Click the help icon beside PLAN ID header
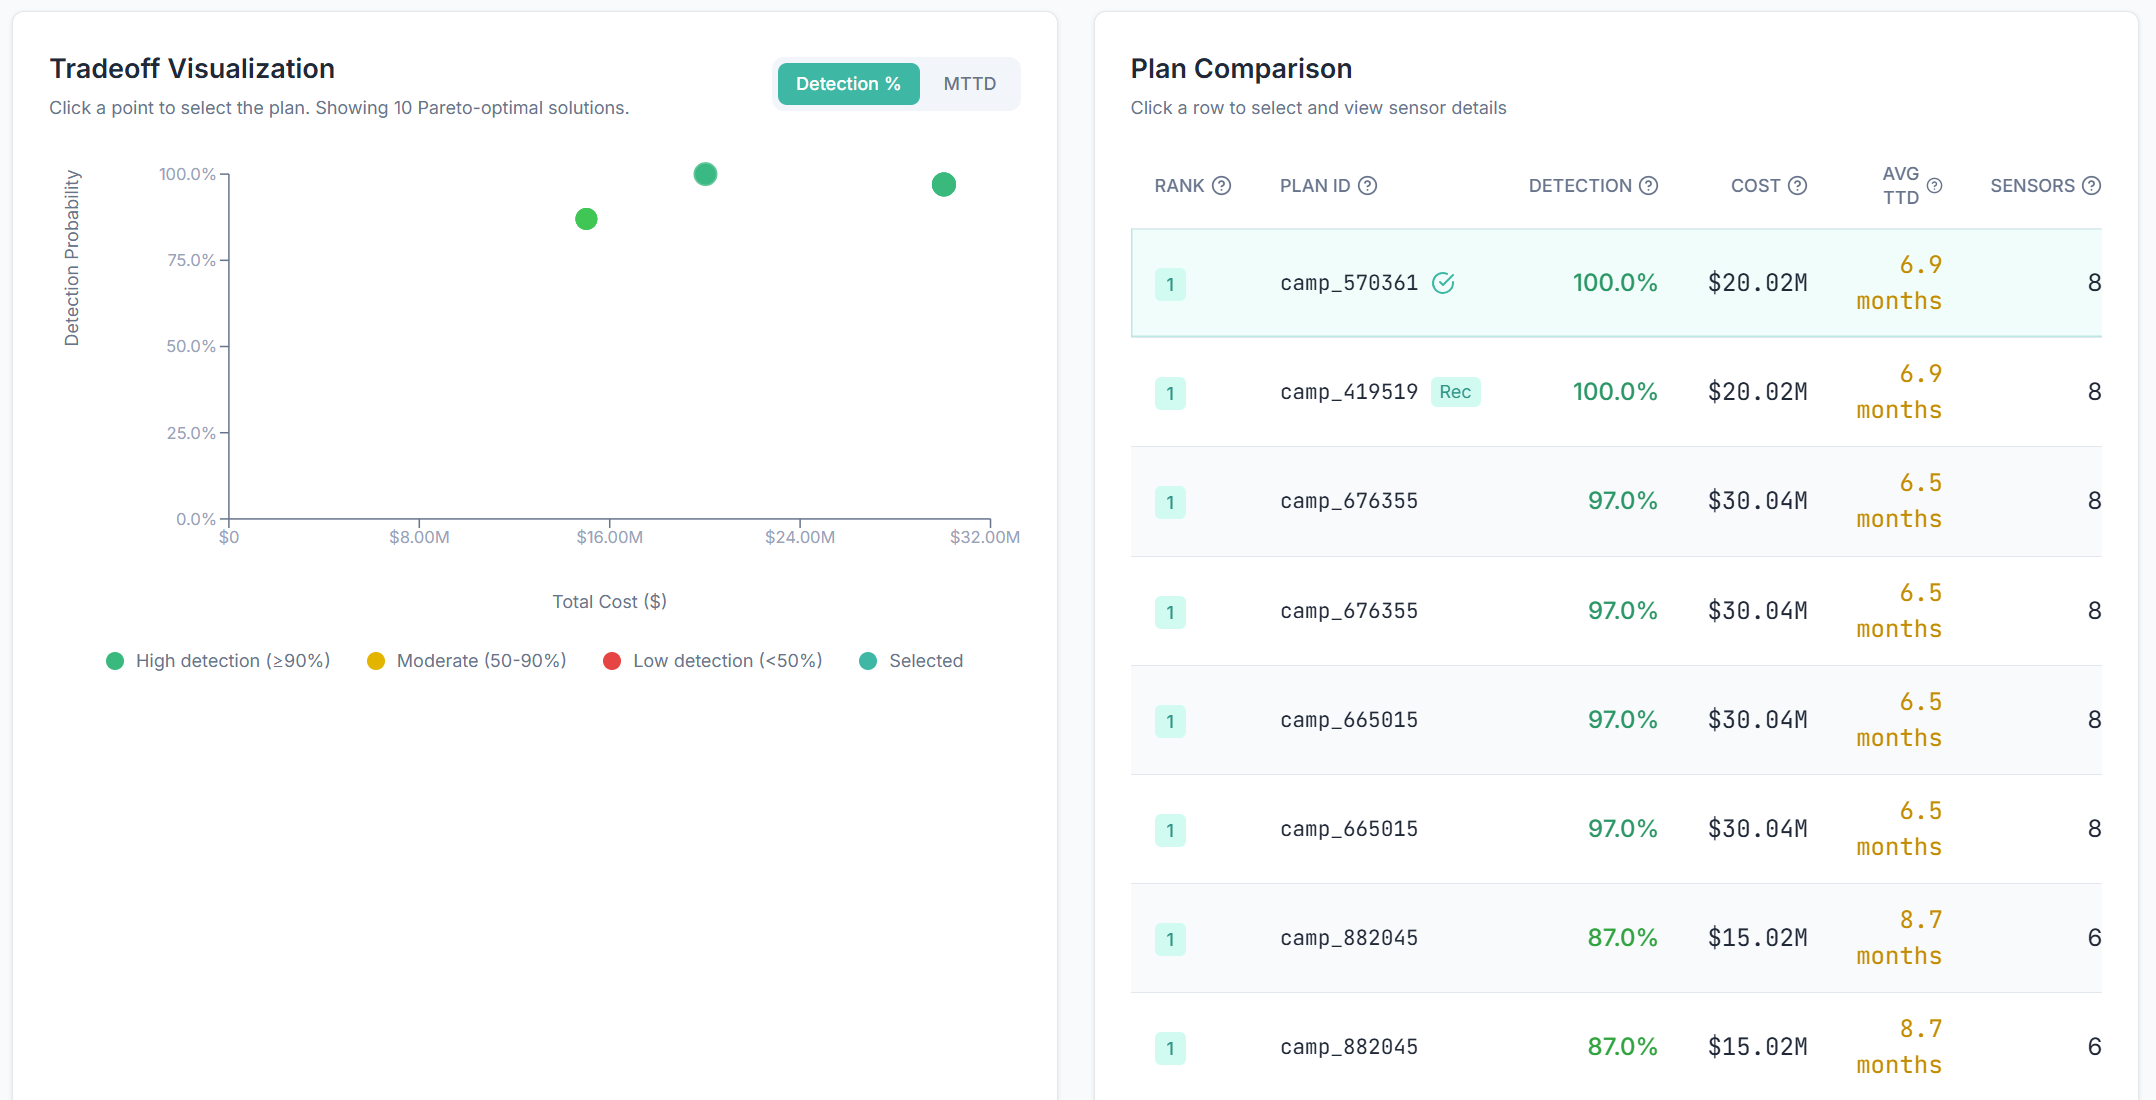 (x=1369, y=185)
